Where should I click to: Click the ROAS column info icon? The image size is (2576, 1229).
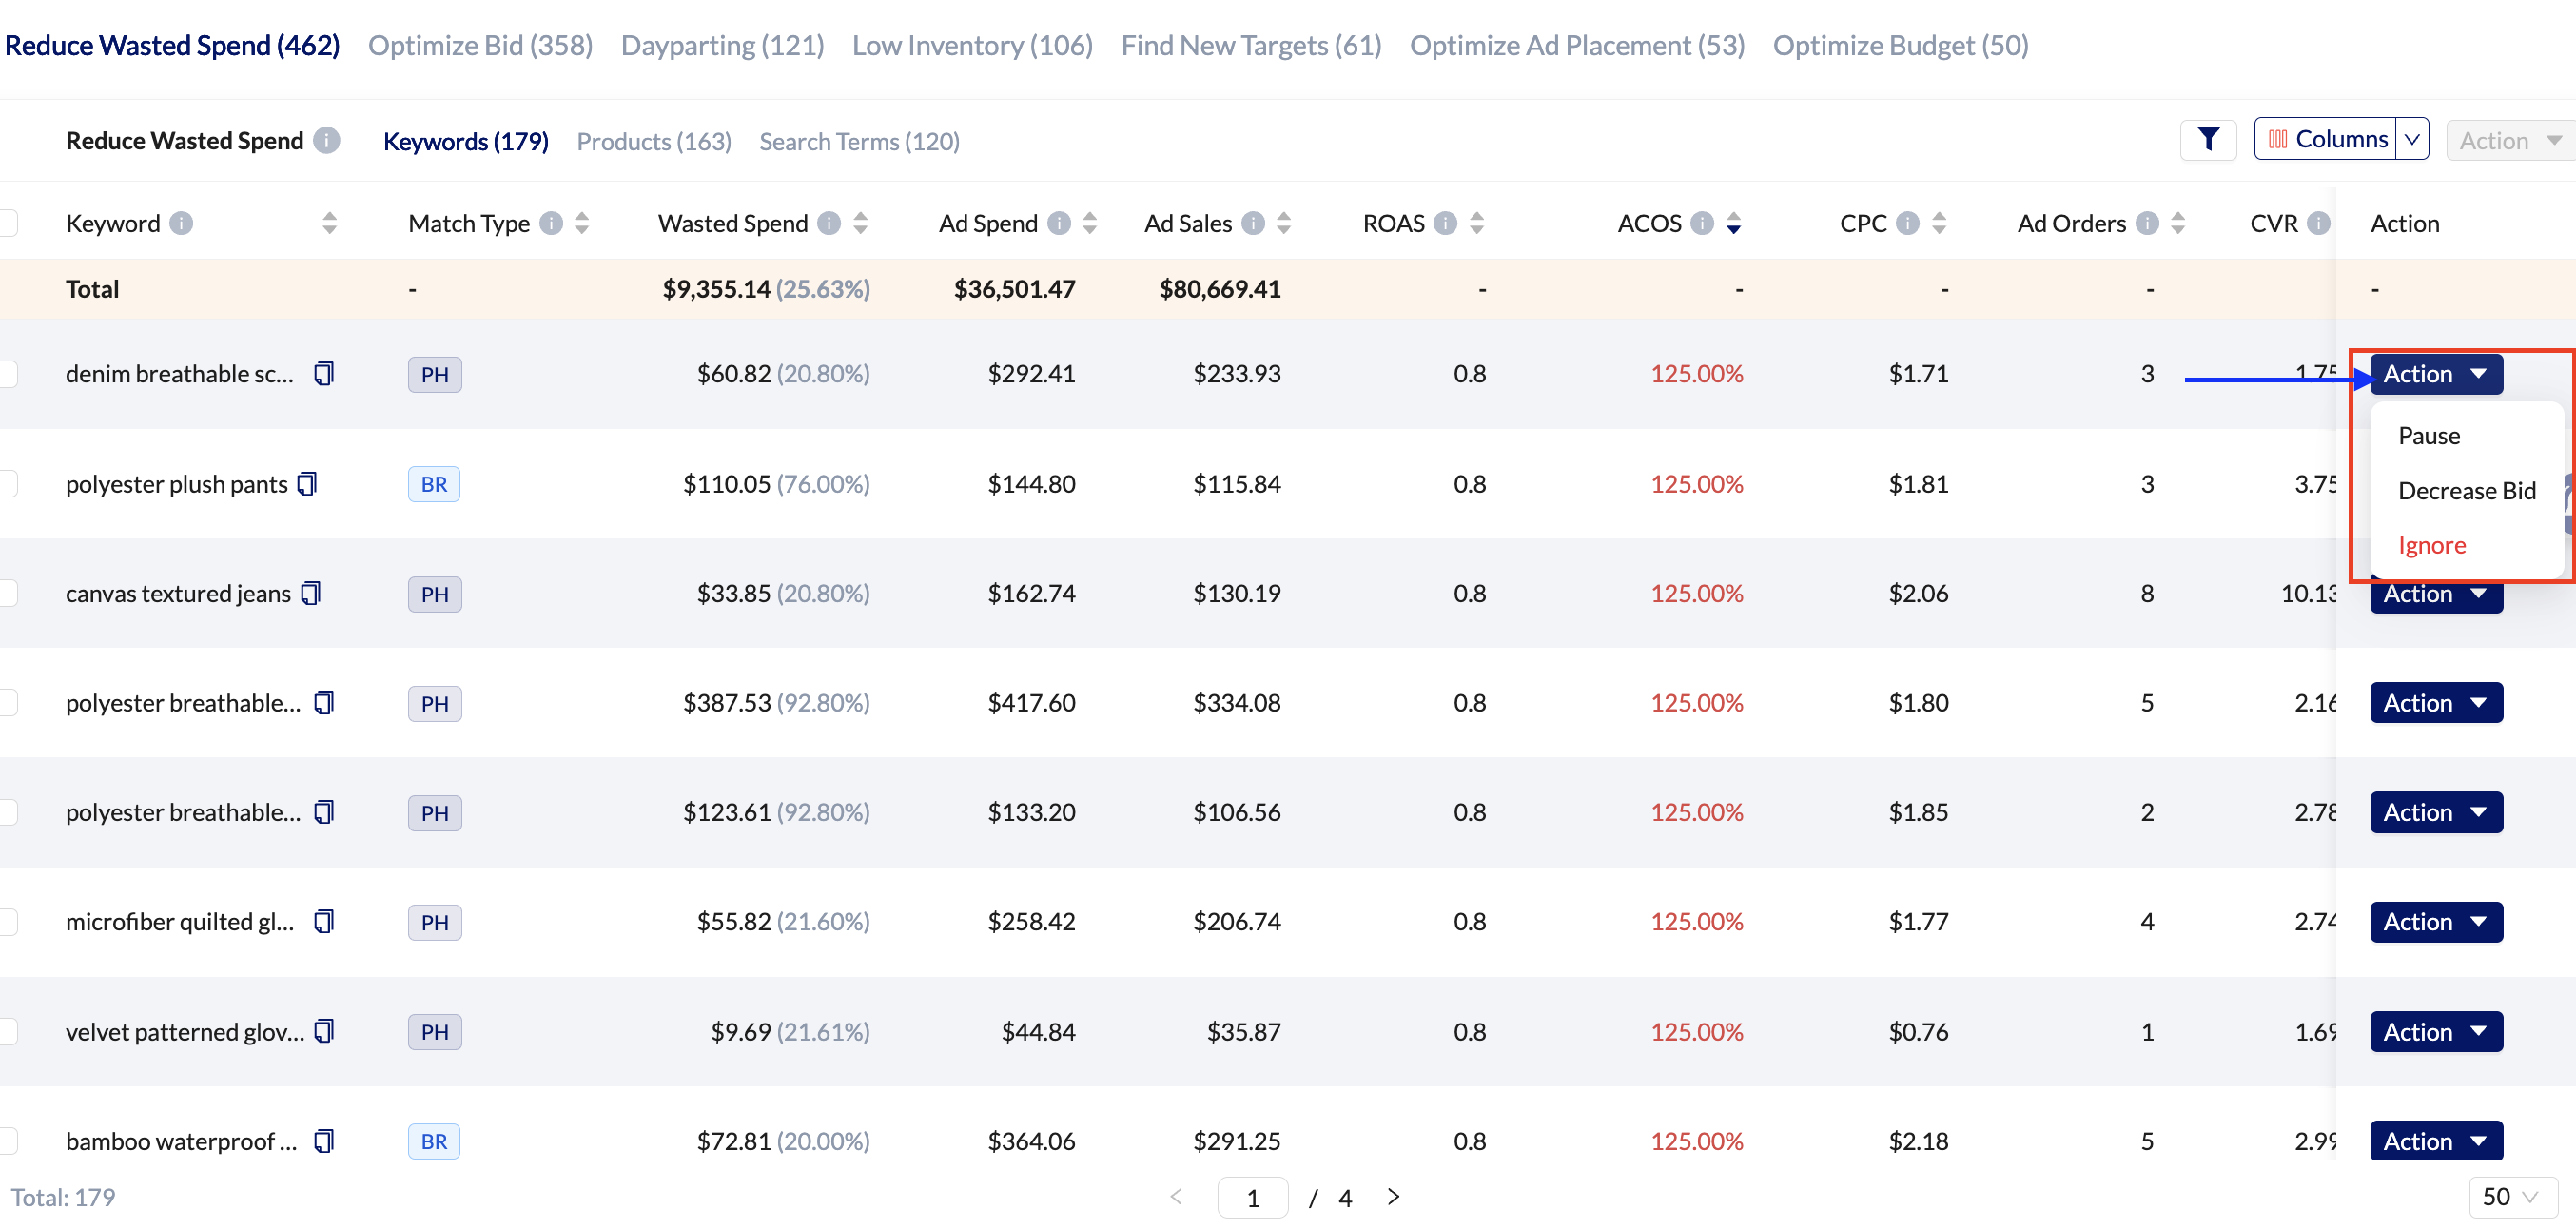coord(1444,223)
